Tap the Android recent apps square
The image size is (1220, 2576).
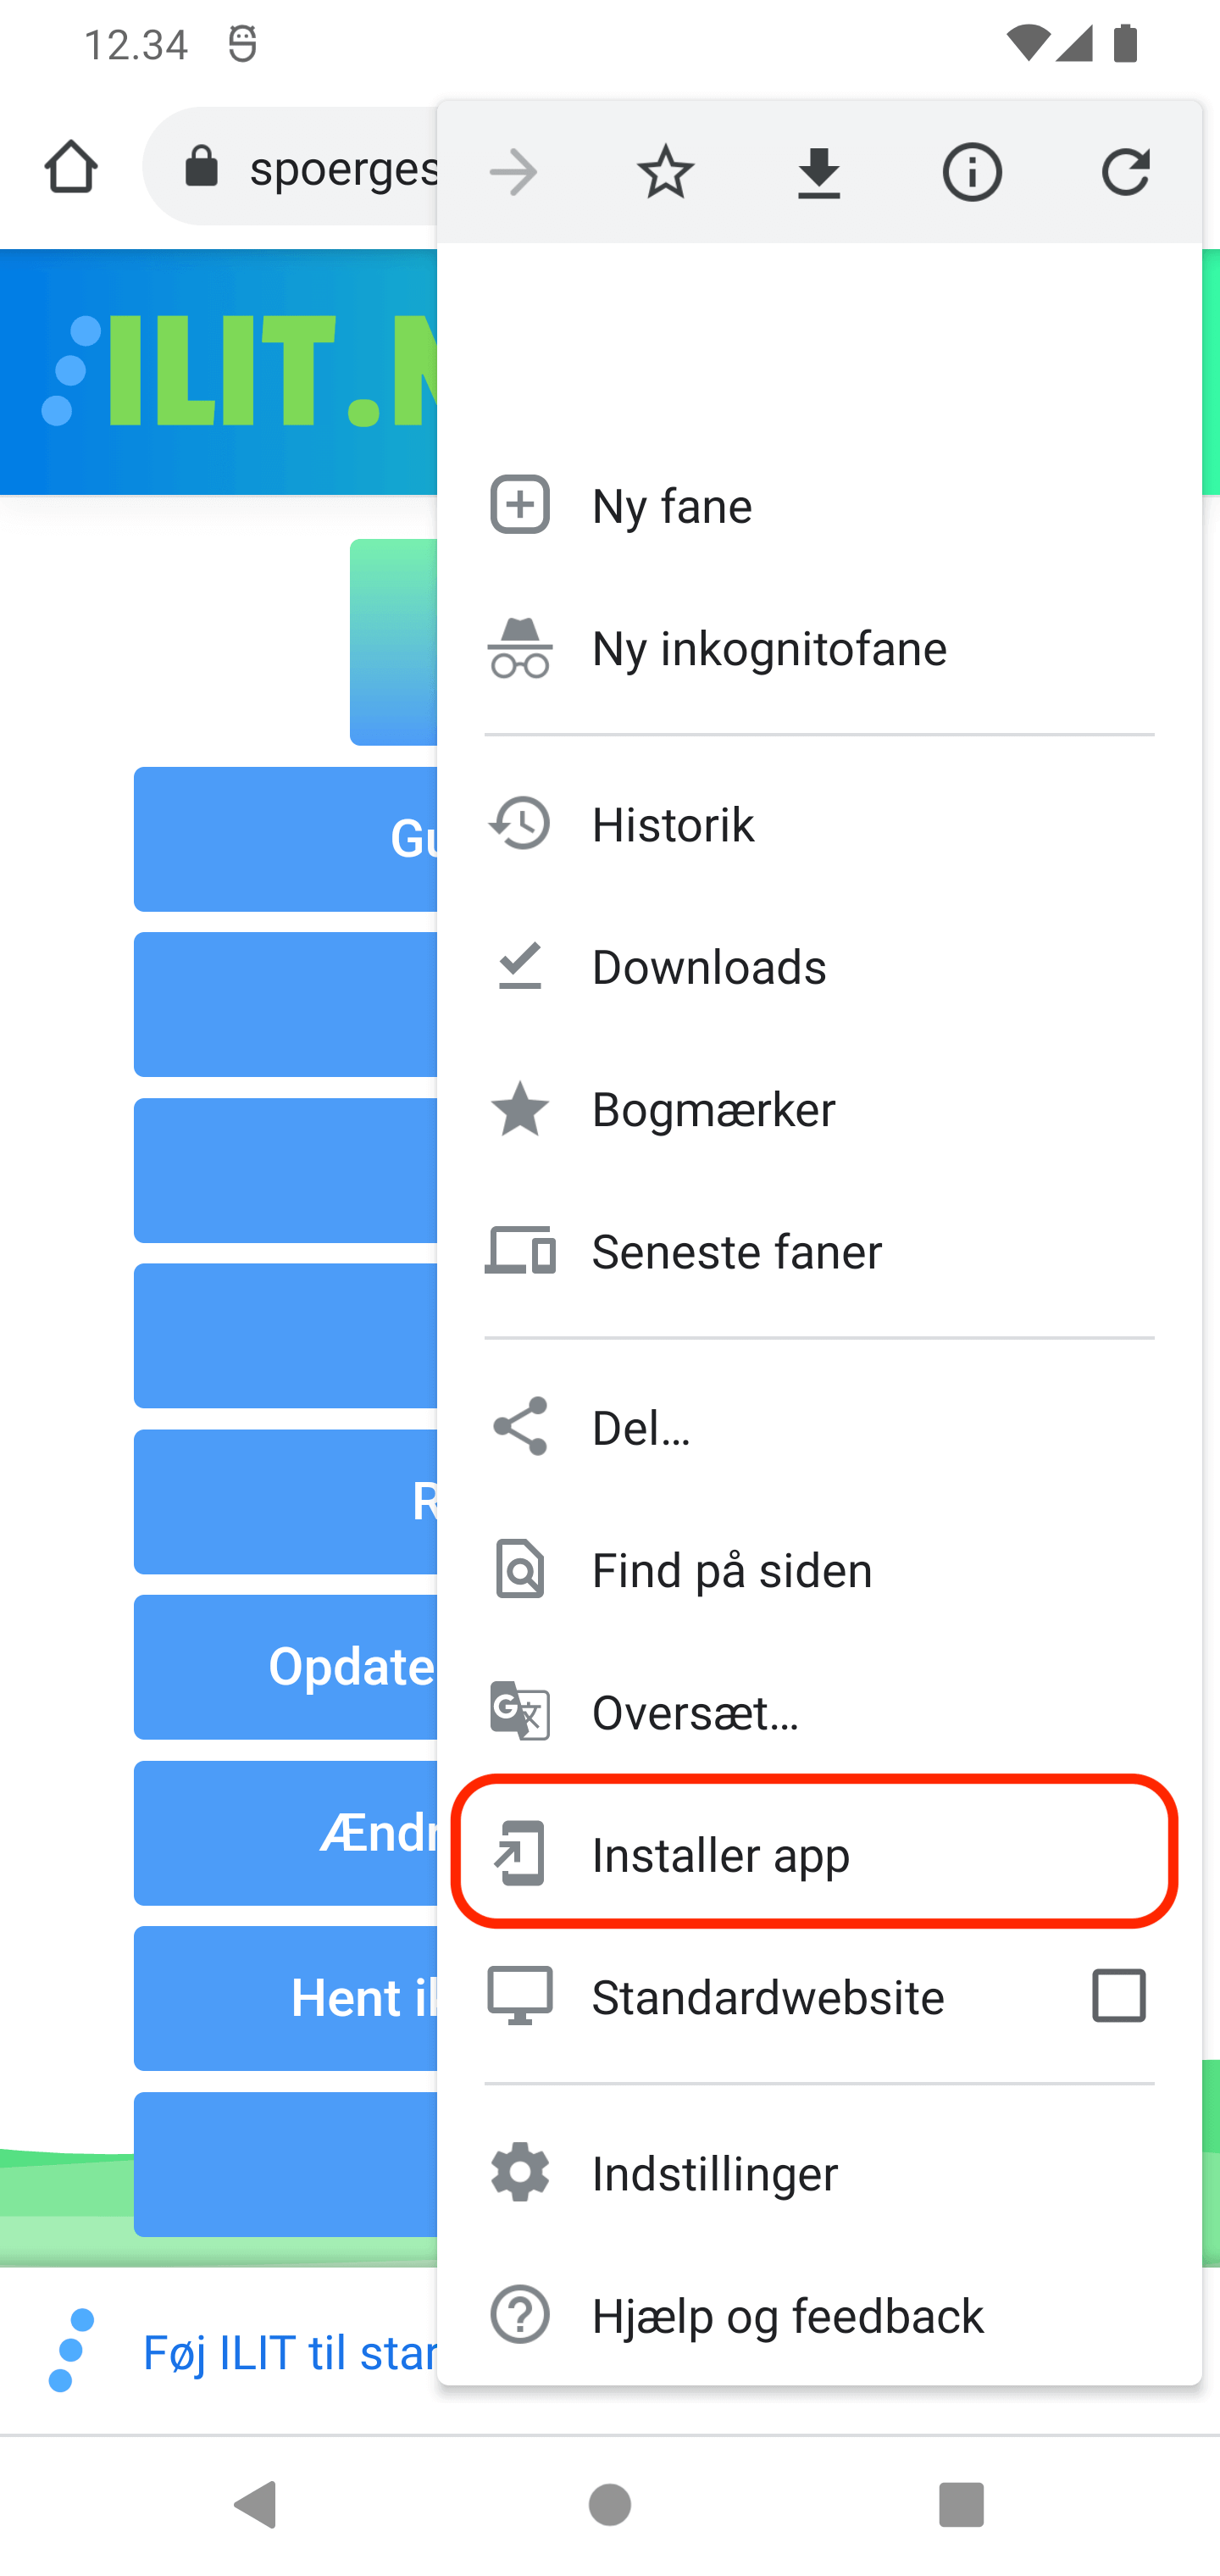pyautogui.click(x=961, y=2505)
